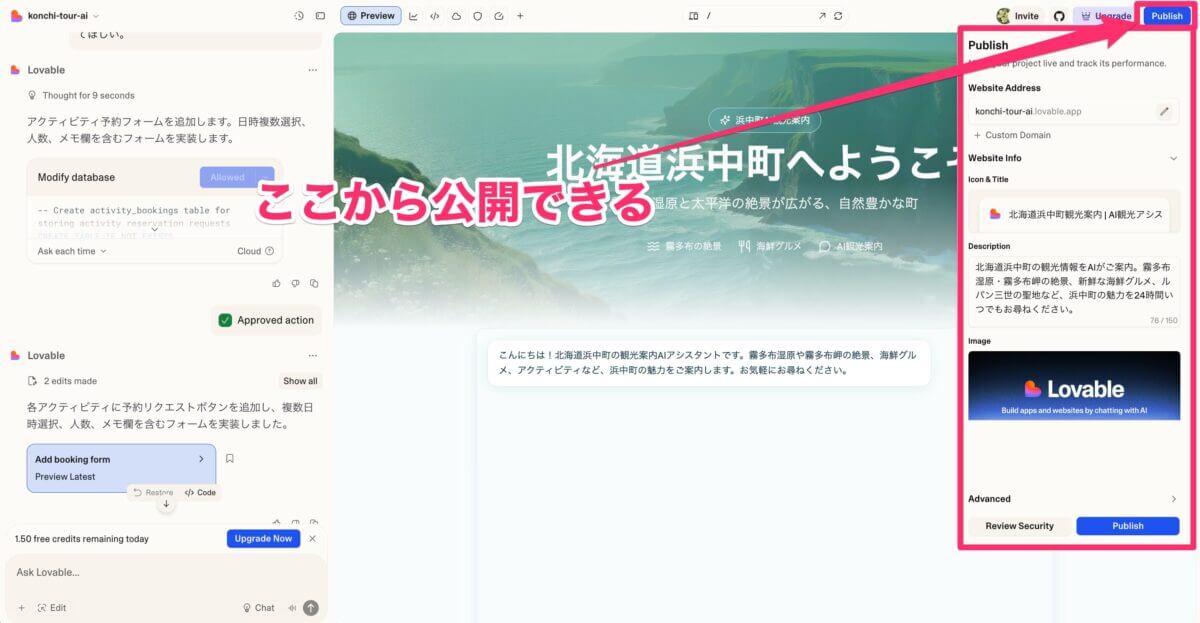Screen dimensions: 1200x623
Task: Collapse the Website Info section
Action: point(1173,158)
